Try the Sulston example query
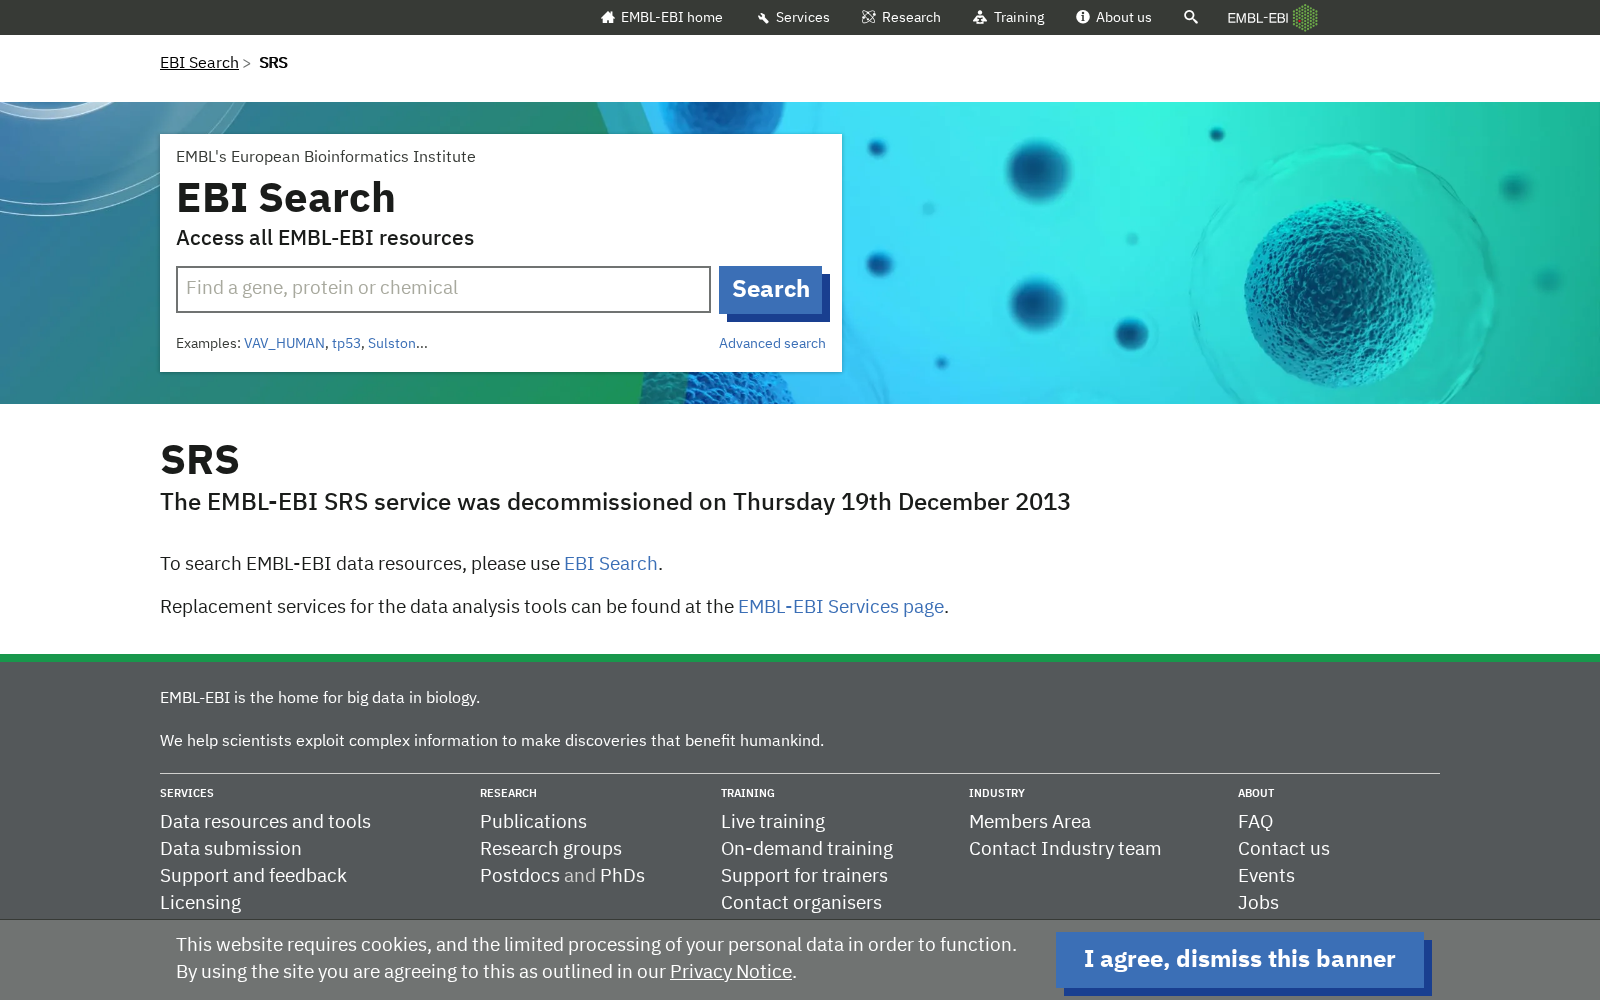 [x=392, y=343]
